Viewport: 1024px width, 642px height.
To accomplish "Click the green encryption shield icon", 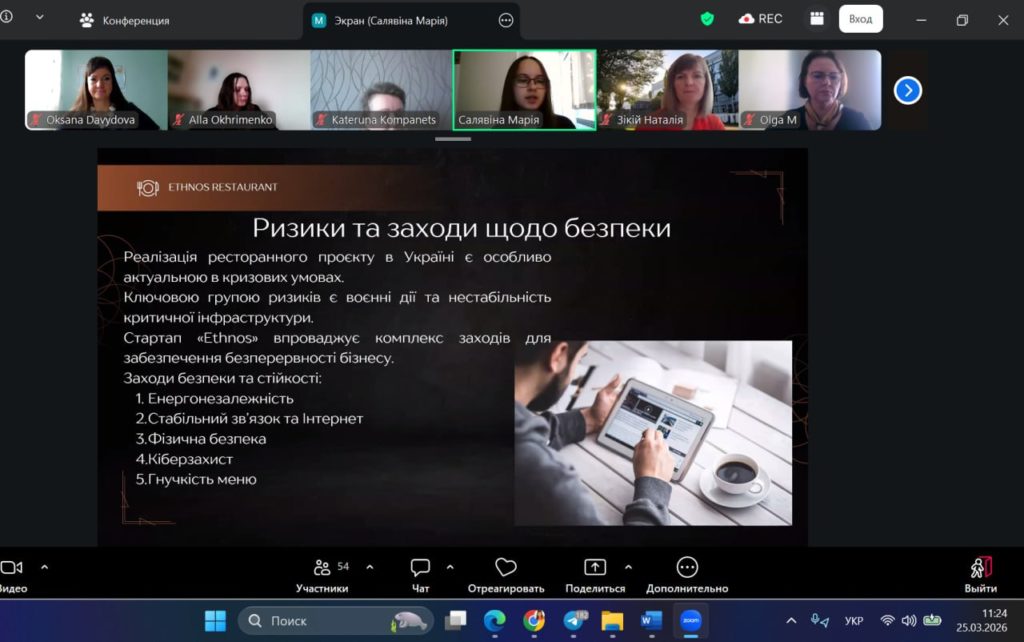I will [708, 19].
